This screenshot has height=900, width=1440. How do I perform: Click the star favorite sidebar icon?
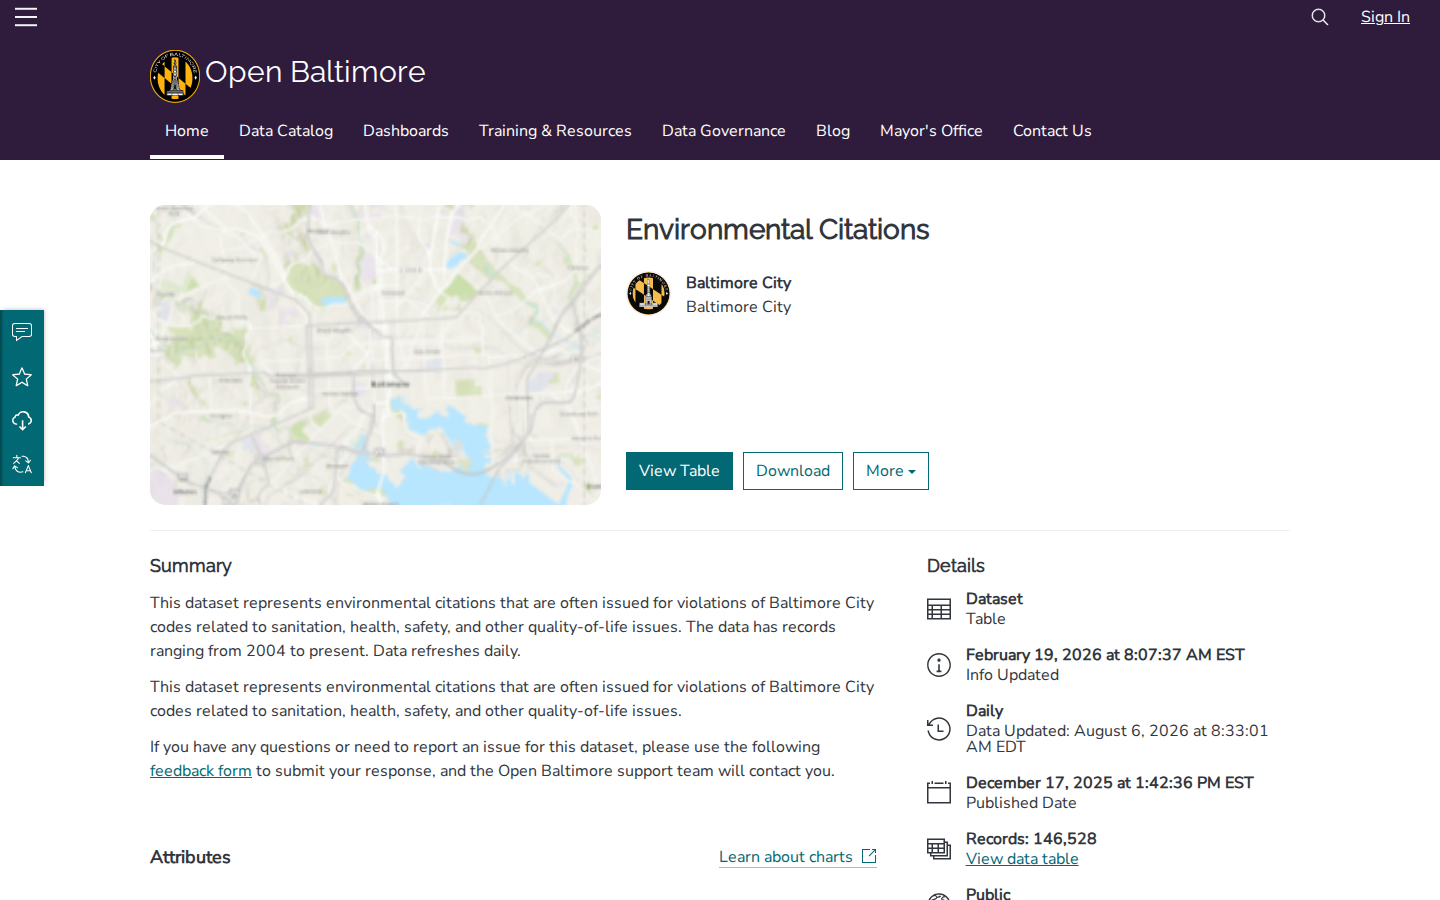[22, 377]
